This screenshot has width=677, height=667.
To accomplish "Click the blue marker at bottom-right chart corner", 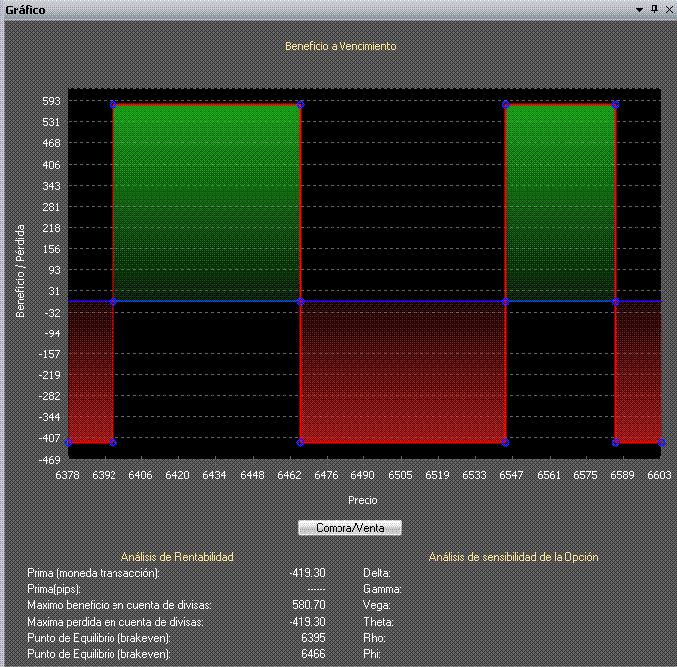I will (x=661, y=442).
